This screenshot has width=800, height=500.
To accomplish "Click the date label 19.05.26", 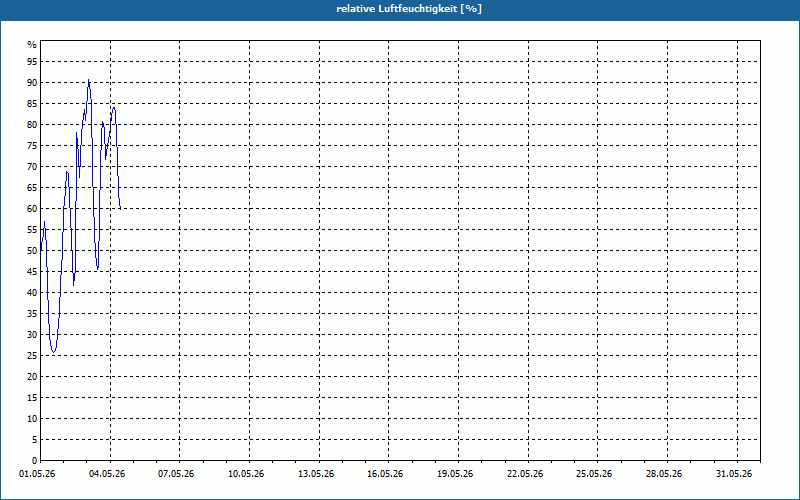I will pos(455,474).
